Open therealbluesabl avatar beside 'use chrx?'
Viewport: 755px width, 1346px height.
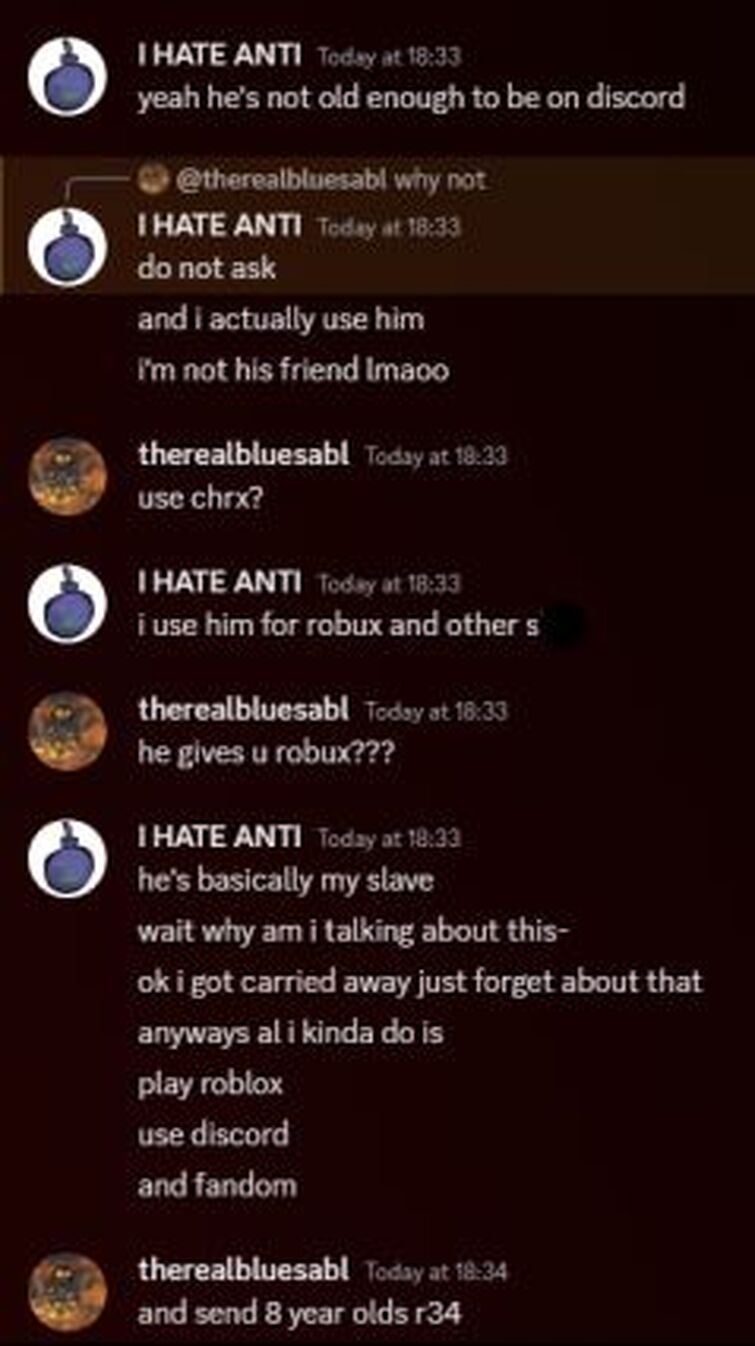click(x=67, y=476)
